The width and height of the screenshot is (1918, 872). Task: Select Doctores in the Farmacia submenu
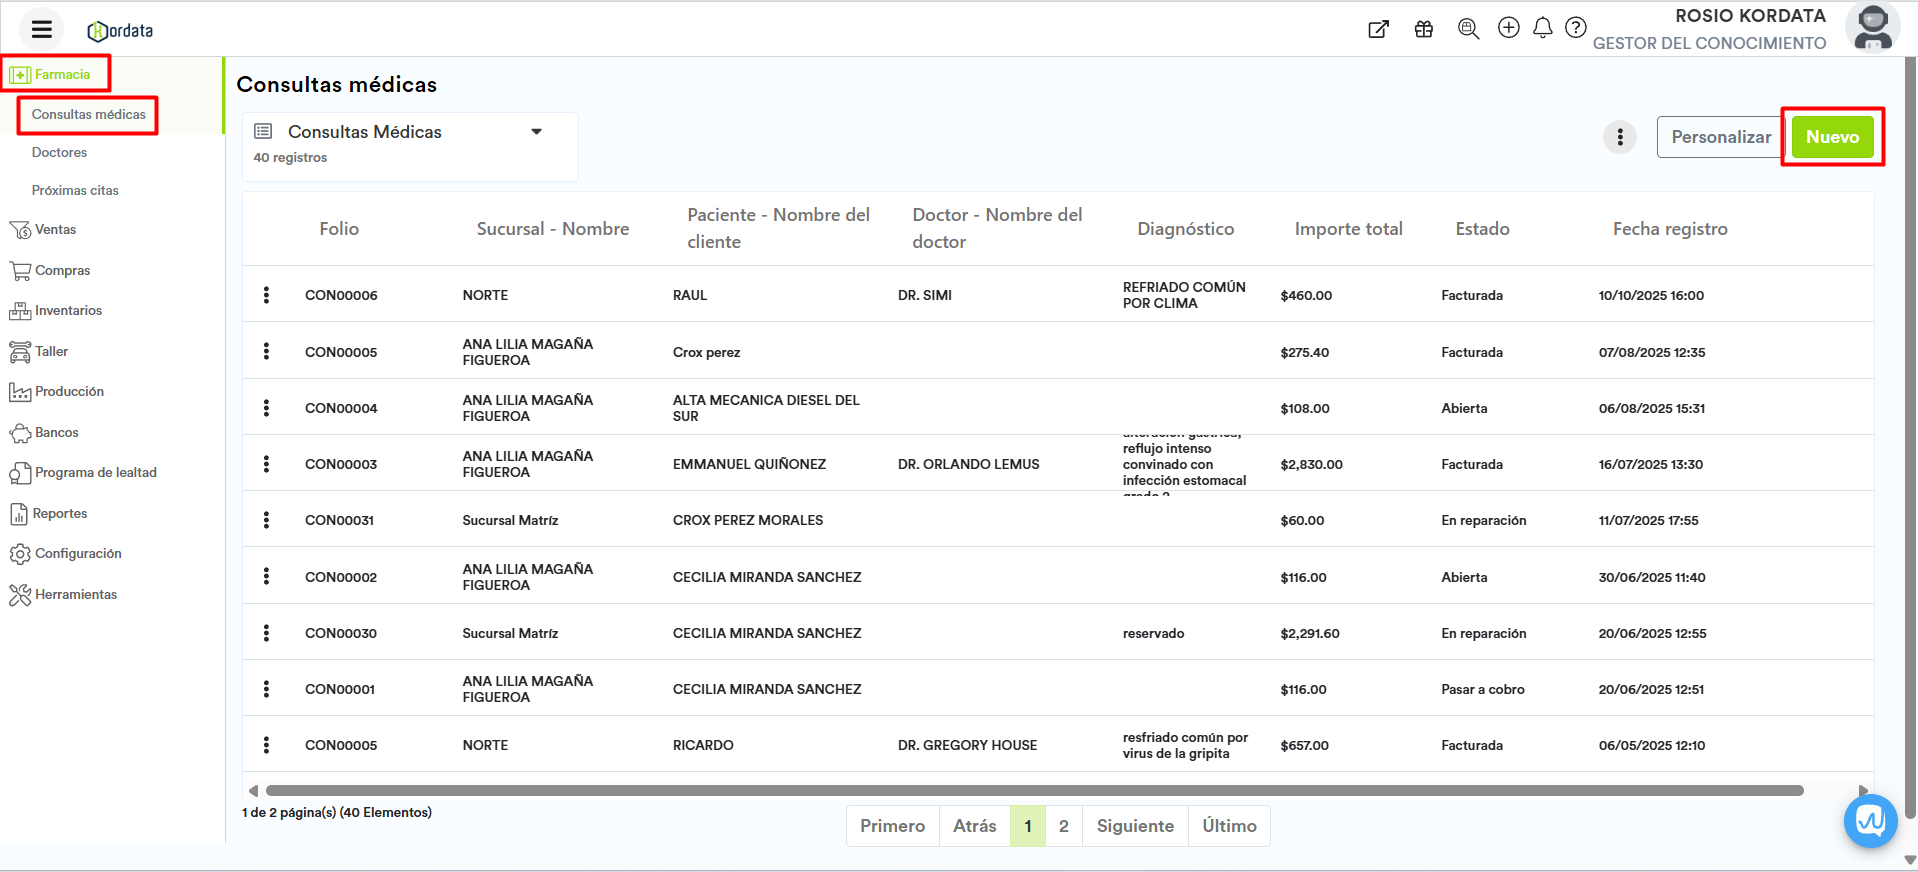pyautogui.click(x=59, y=153)
